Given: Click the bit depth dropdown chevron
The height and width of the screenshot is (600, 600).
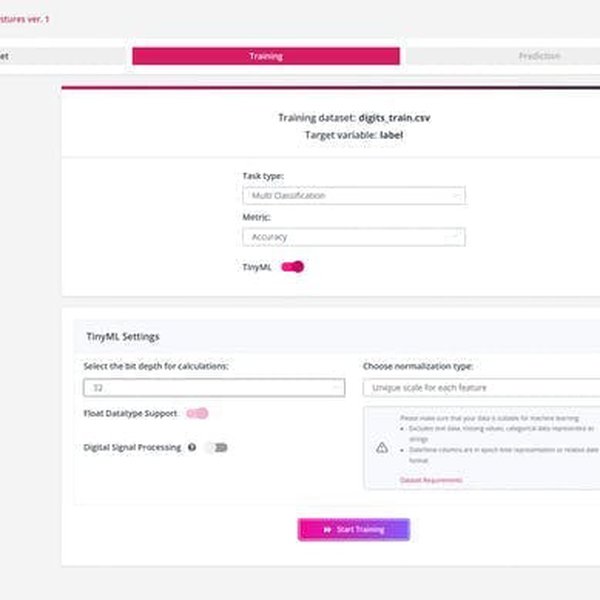Looking at the screenshot, I should point(337,387).
